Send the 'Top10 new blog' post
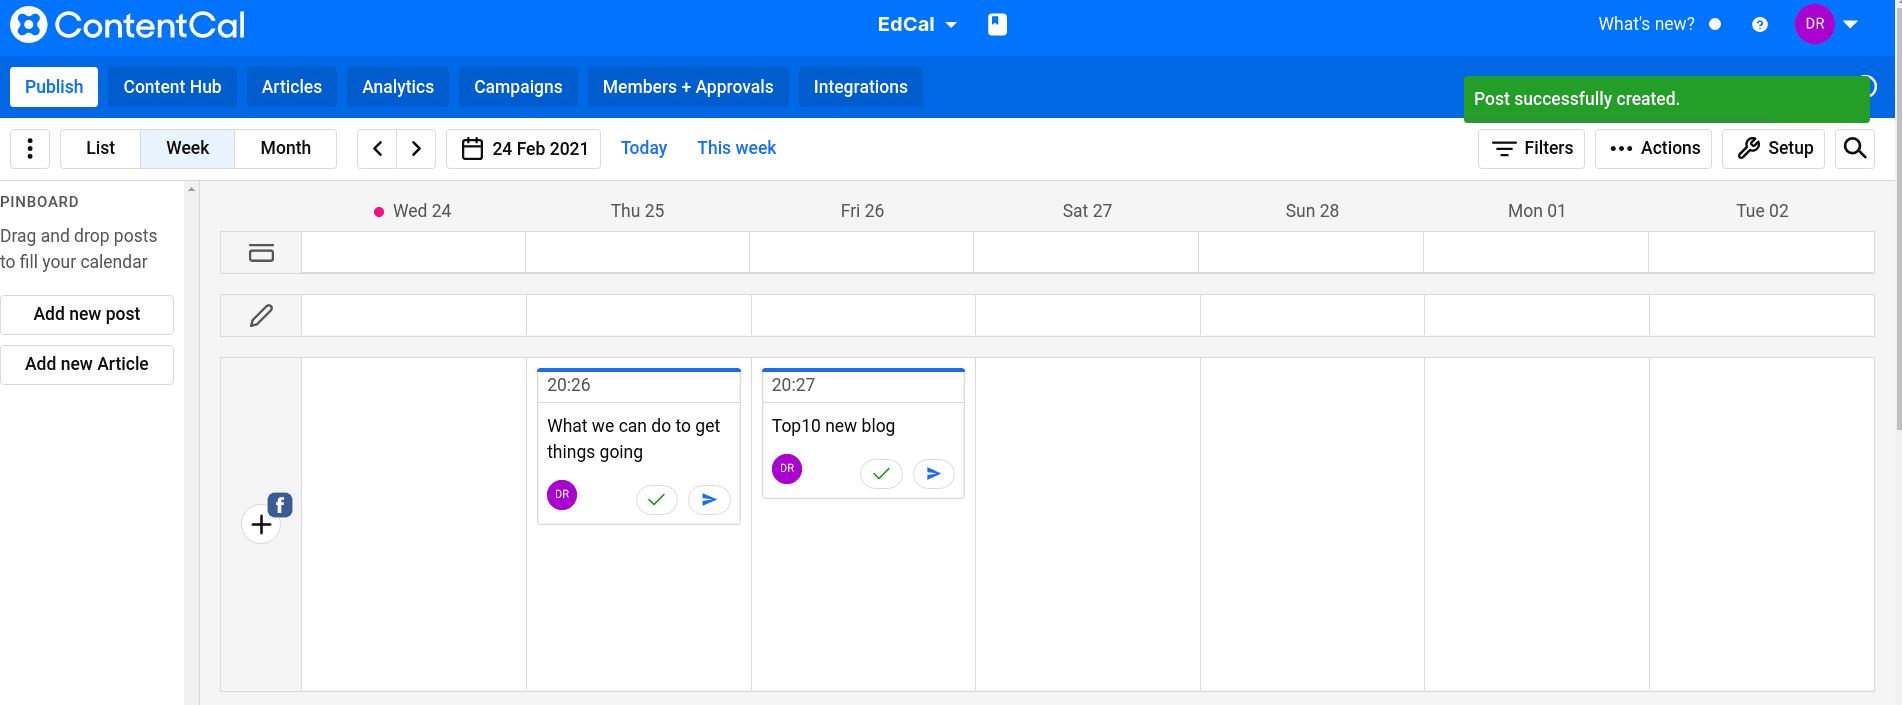This screenshot has height=705, width=1902. (933, 473)
